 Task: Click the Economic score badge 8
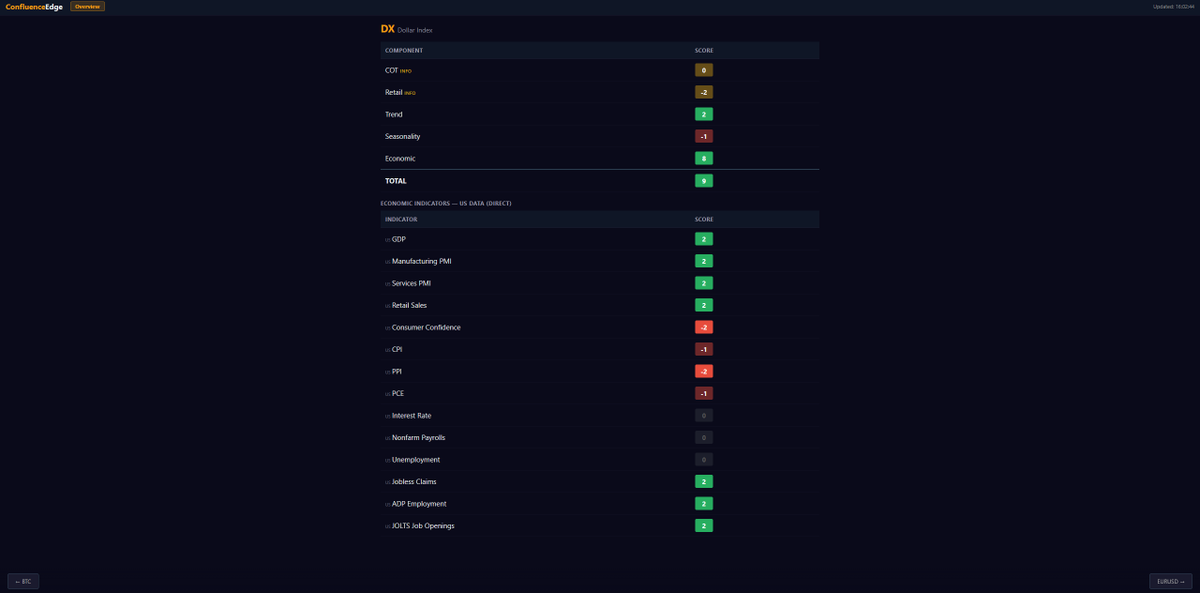704,158
